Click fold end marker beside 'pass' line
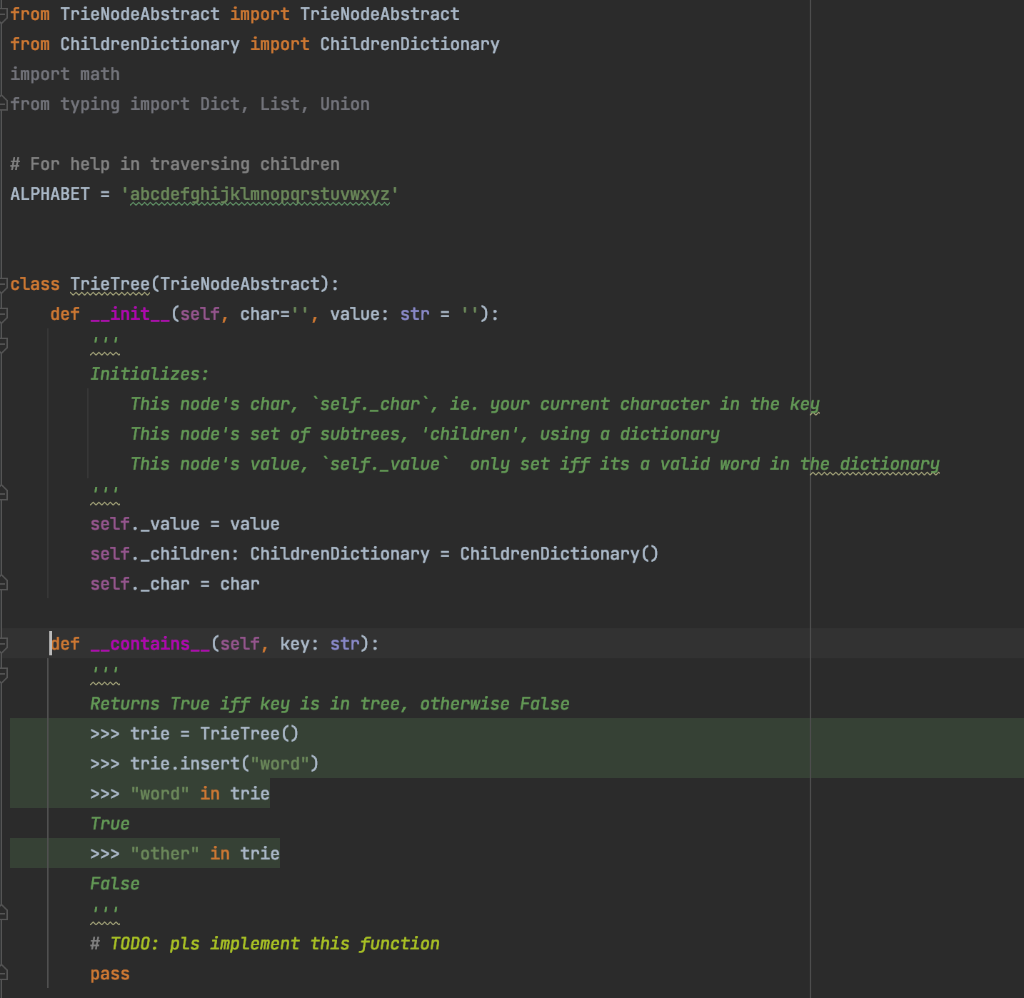The image size is (1024, 998). tap(3, 974)
